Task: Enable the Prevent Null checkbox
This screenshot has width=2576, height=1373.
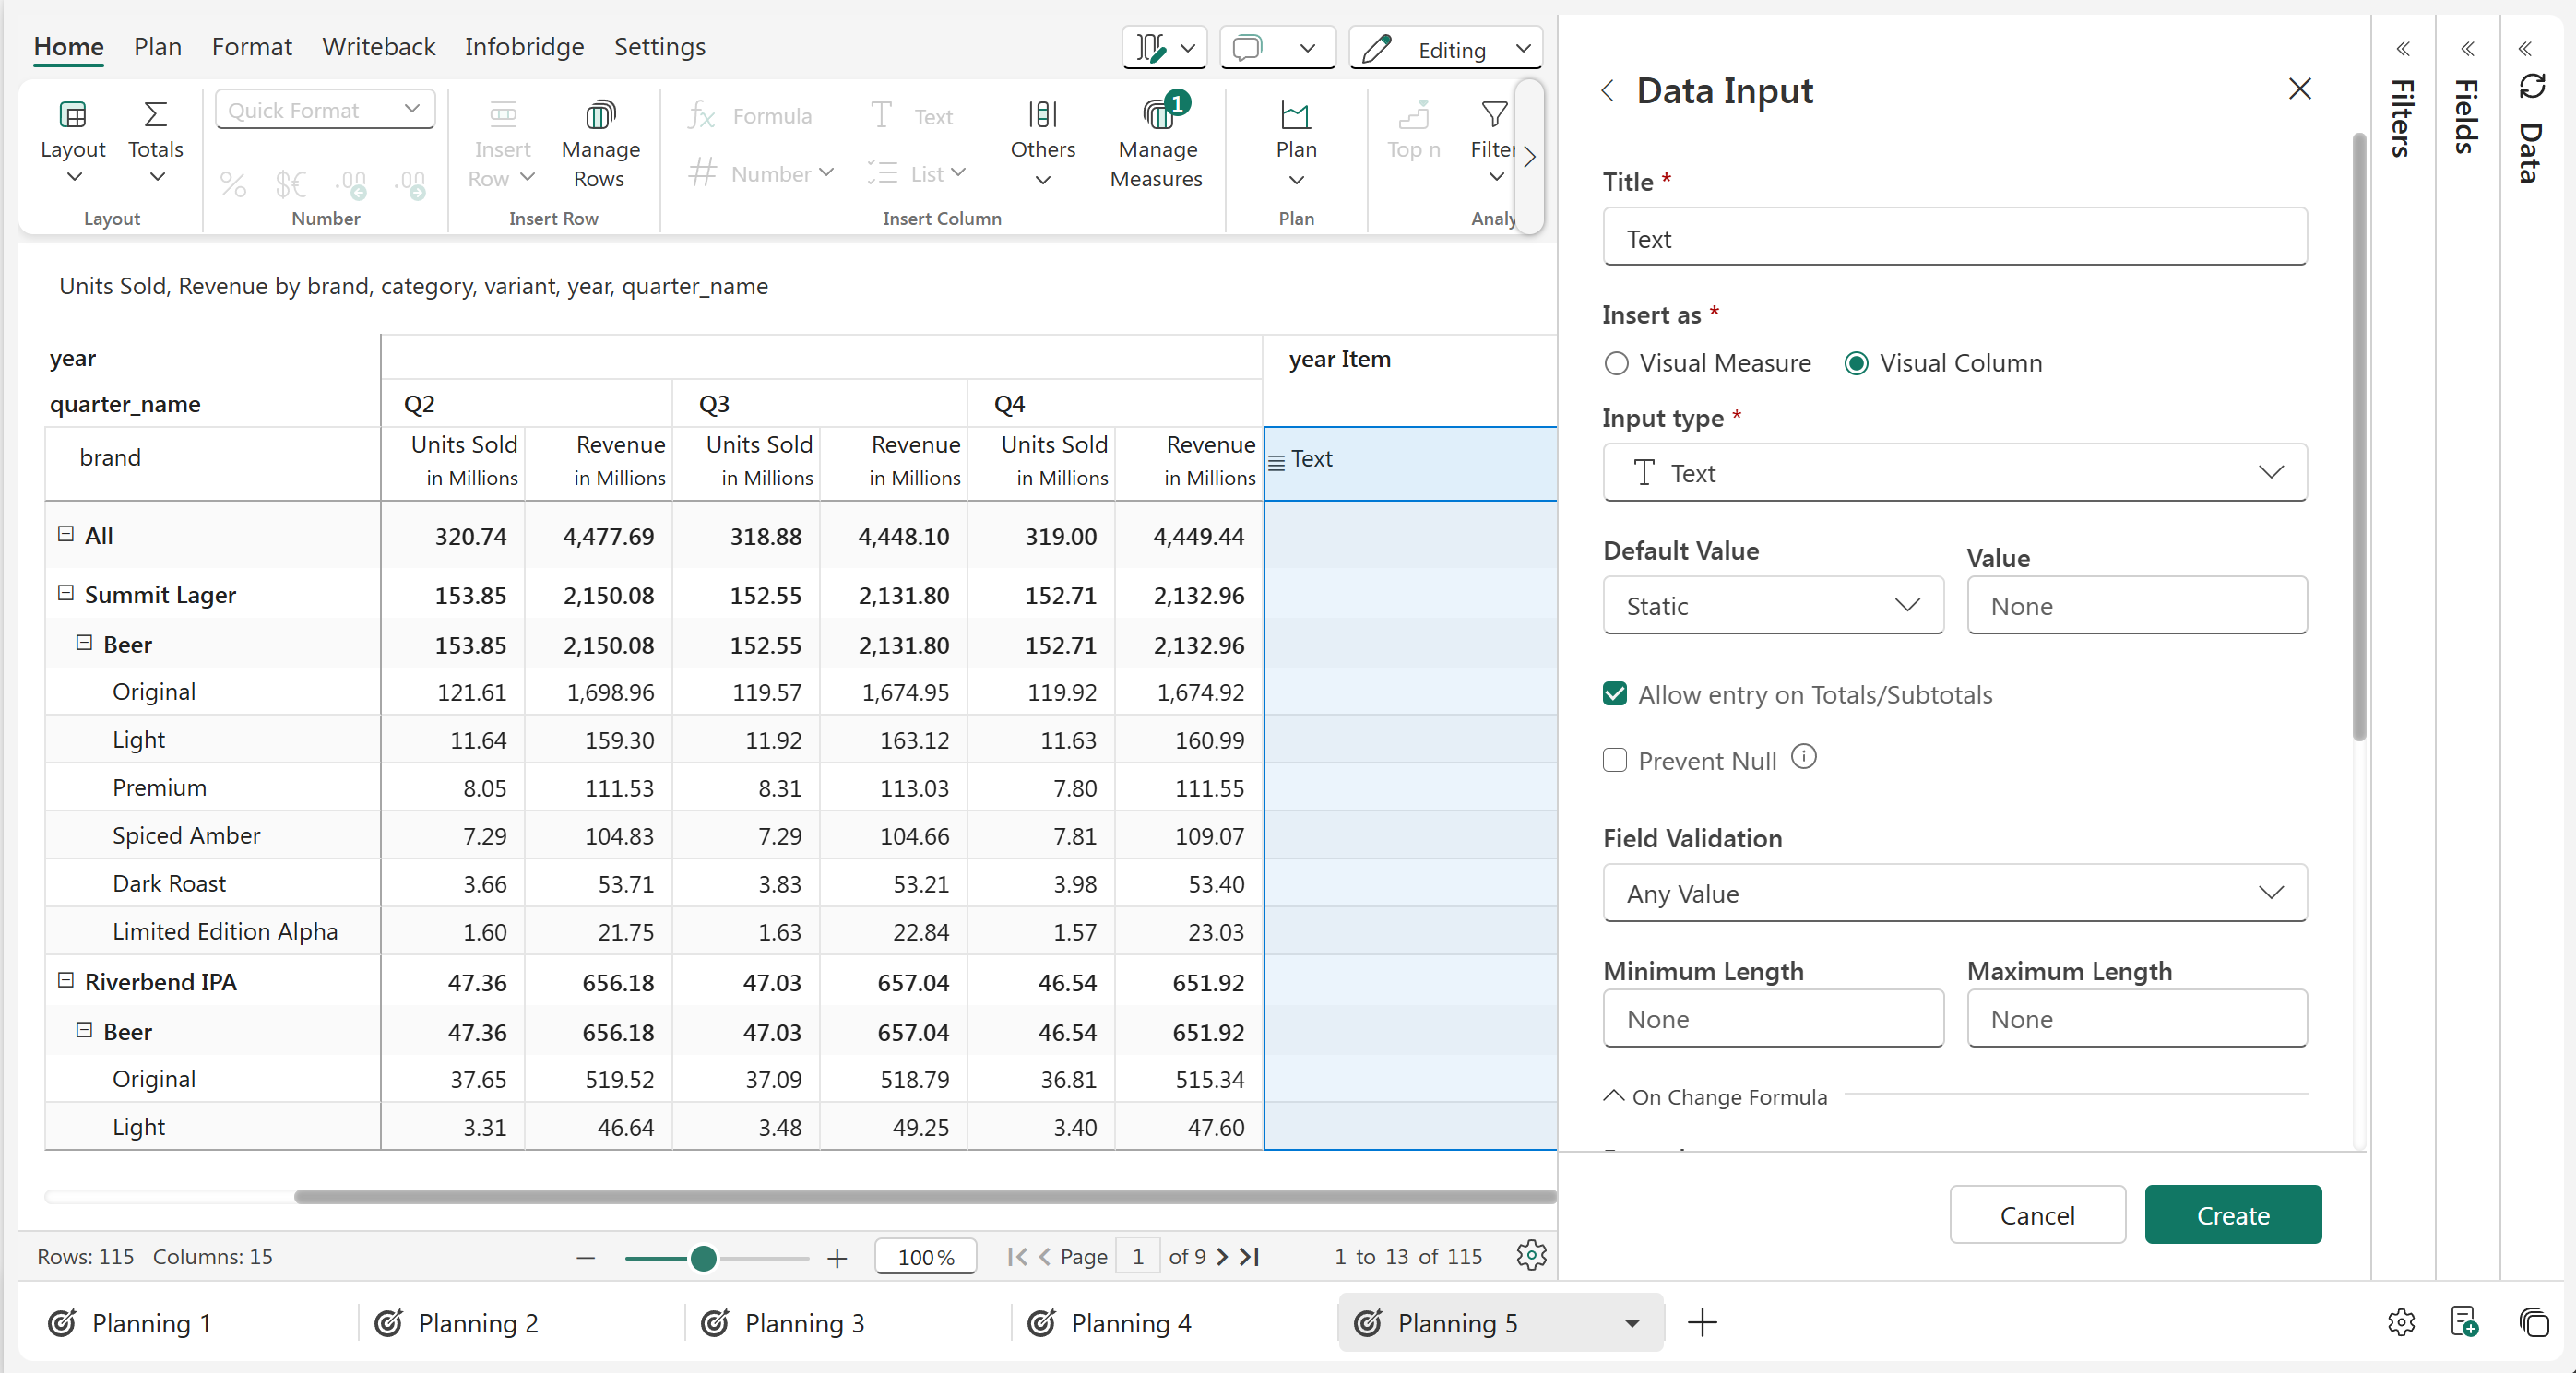Action: (1615, 760)
